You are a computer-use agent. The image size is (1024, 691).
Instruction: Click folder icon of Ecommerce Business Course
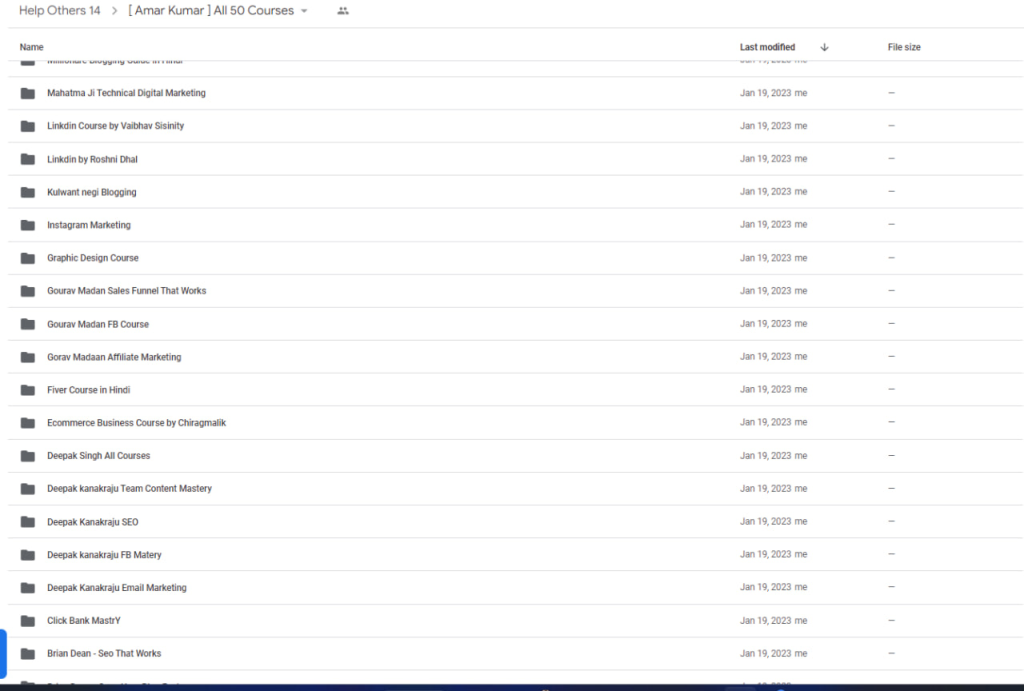(27, 423)
